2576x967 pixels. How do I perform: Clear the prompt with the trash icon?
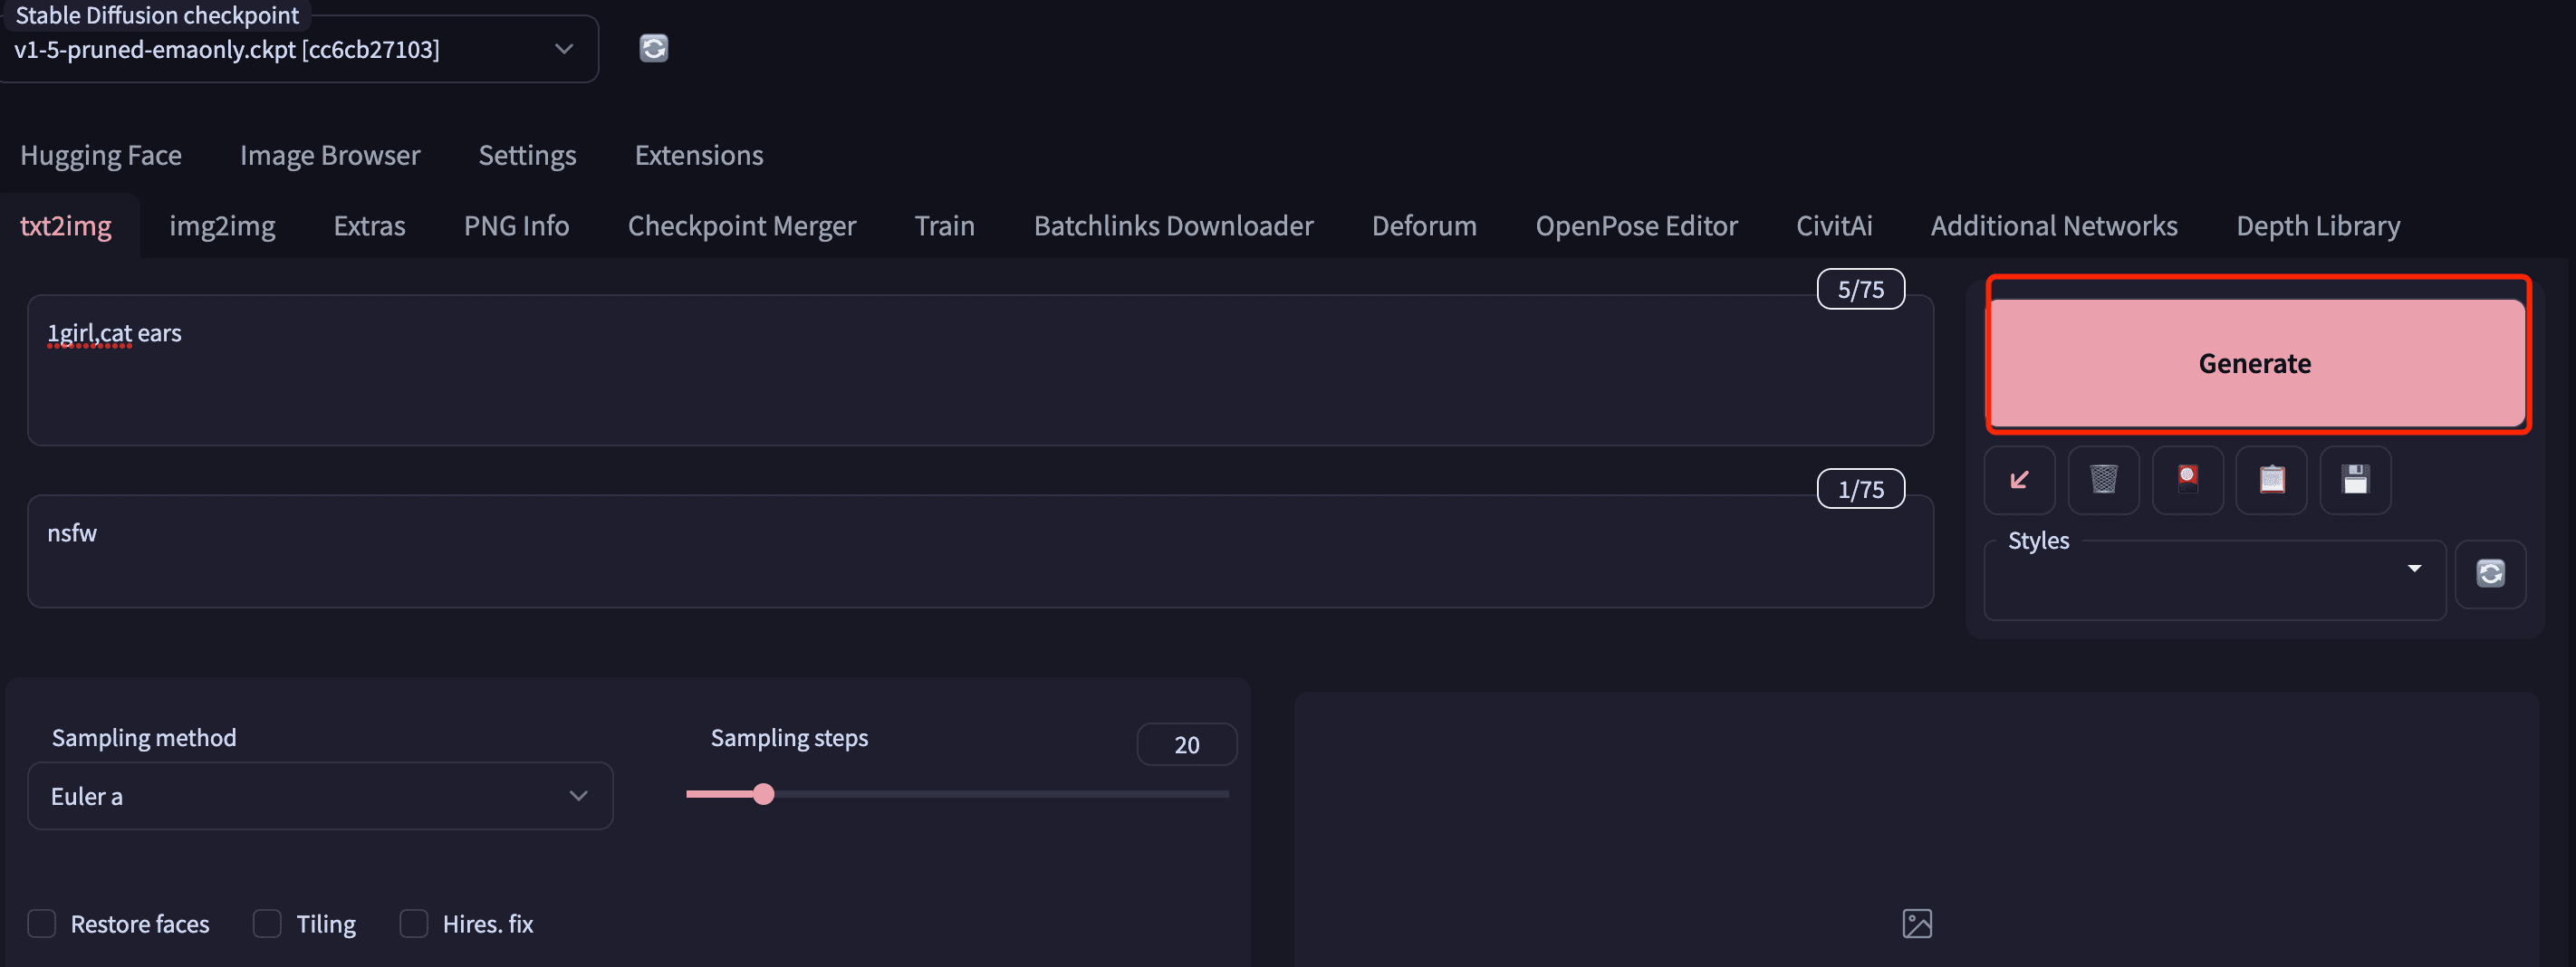[x=2103, y=480]
